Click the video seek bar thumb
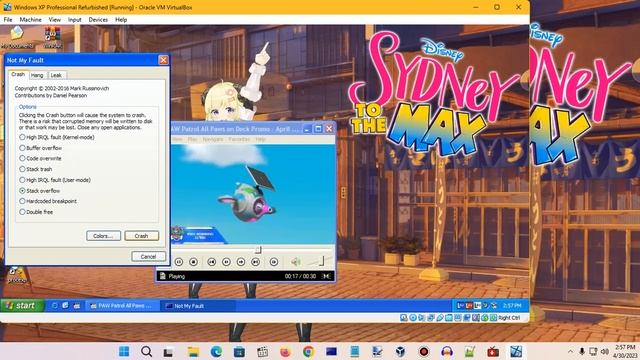640x360 pixels. click(258, 249)
